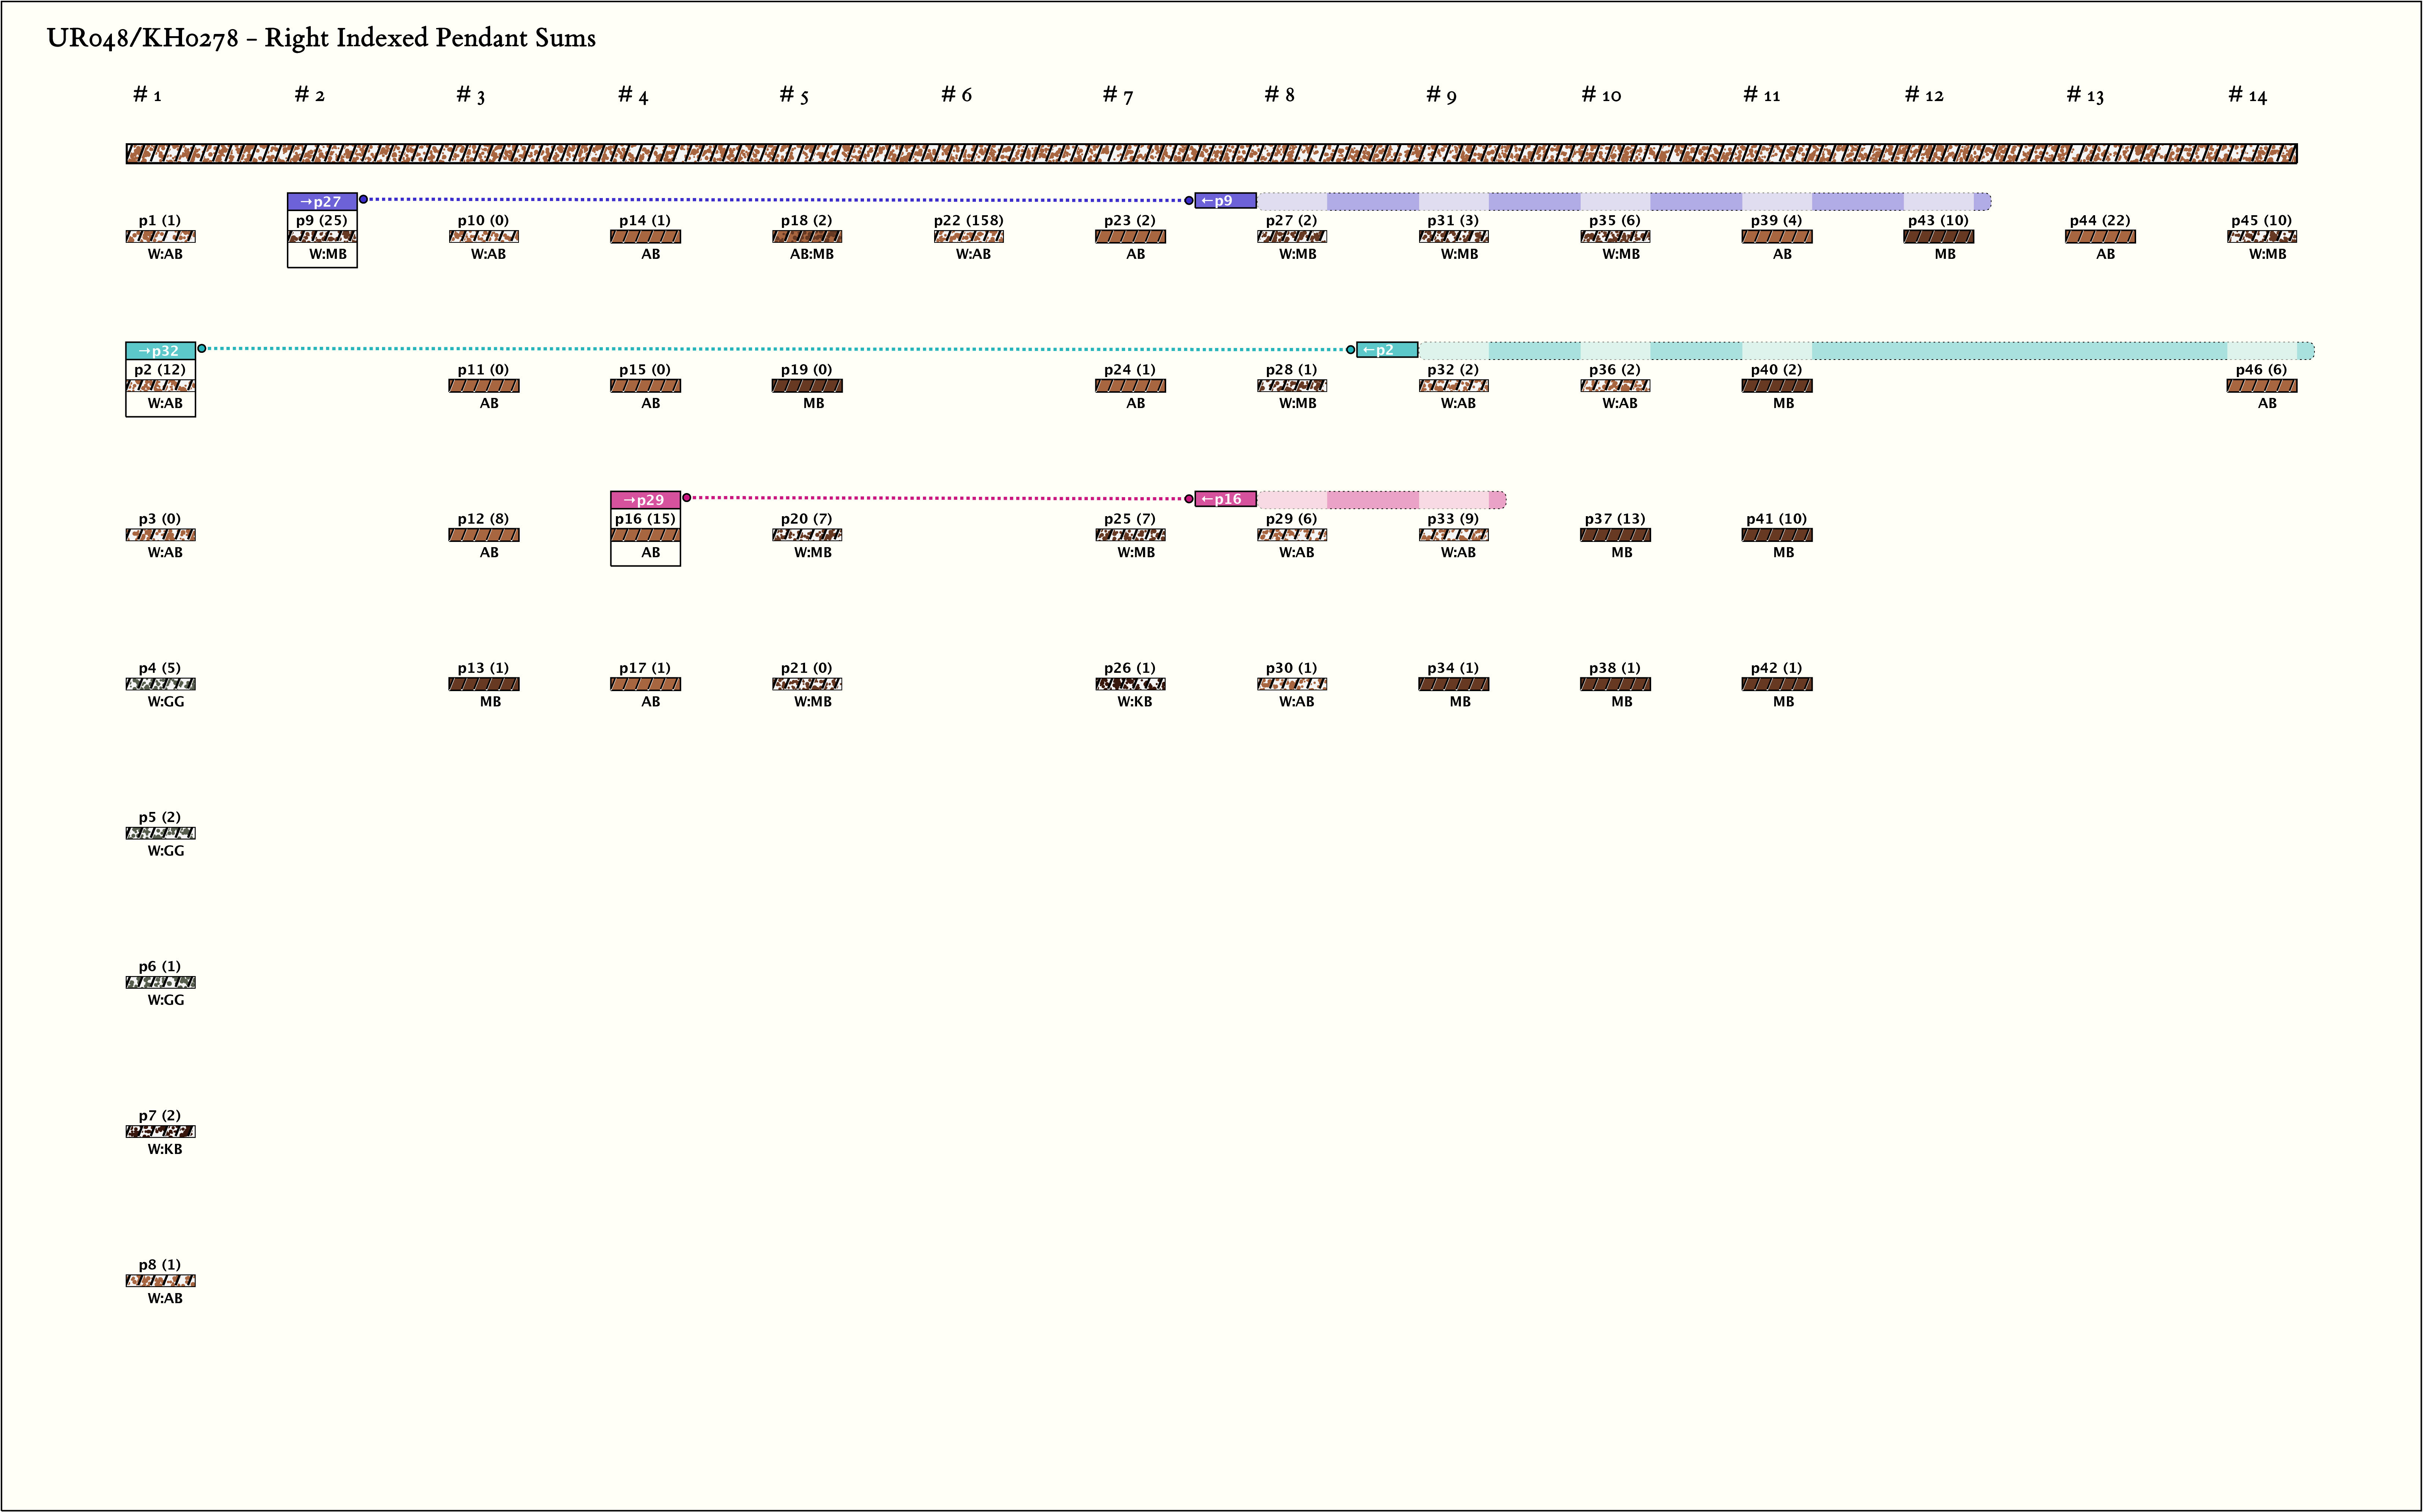2423x1512 pixels.
Task: Click the cord swatch under p46 (6)
Action: click(2262, 386)
